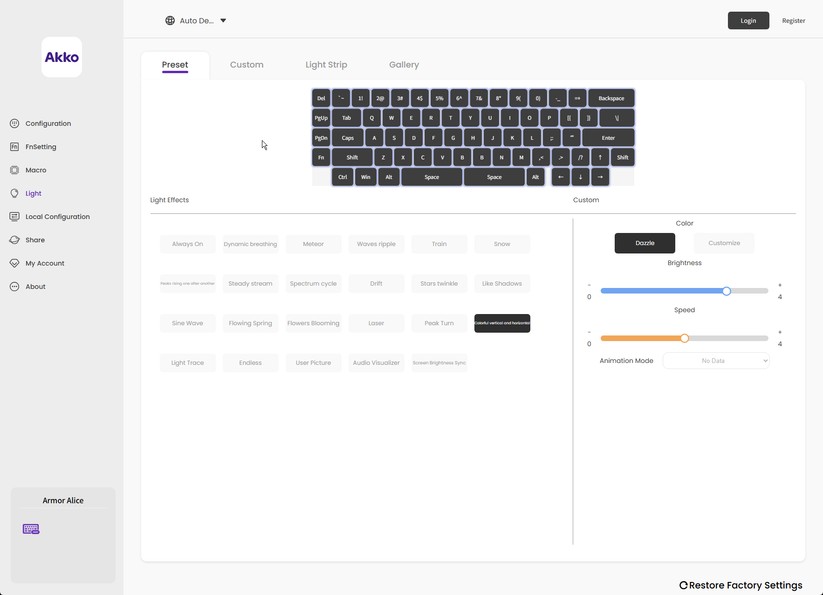Pick the Flowers Blooming effect
Screen dimensions: 823x595
tap(313, 323)
